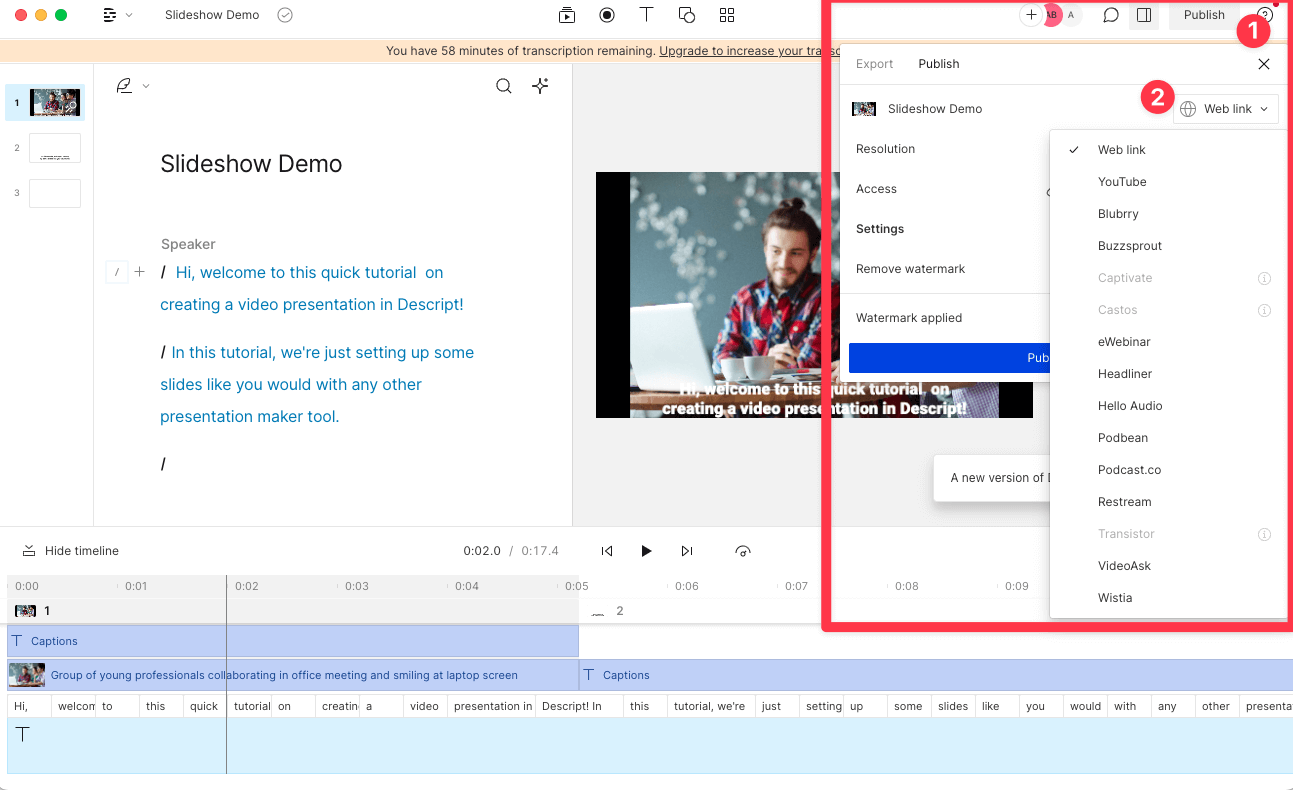The height and width of the screenshot is (790, 1293).
Task: Skip to next scene
Action: click(687, 551)
